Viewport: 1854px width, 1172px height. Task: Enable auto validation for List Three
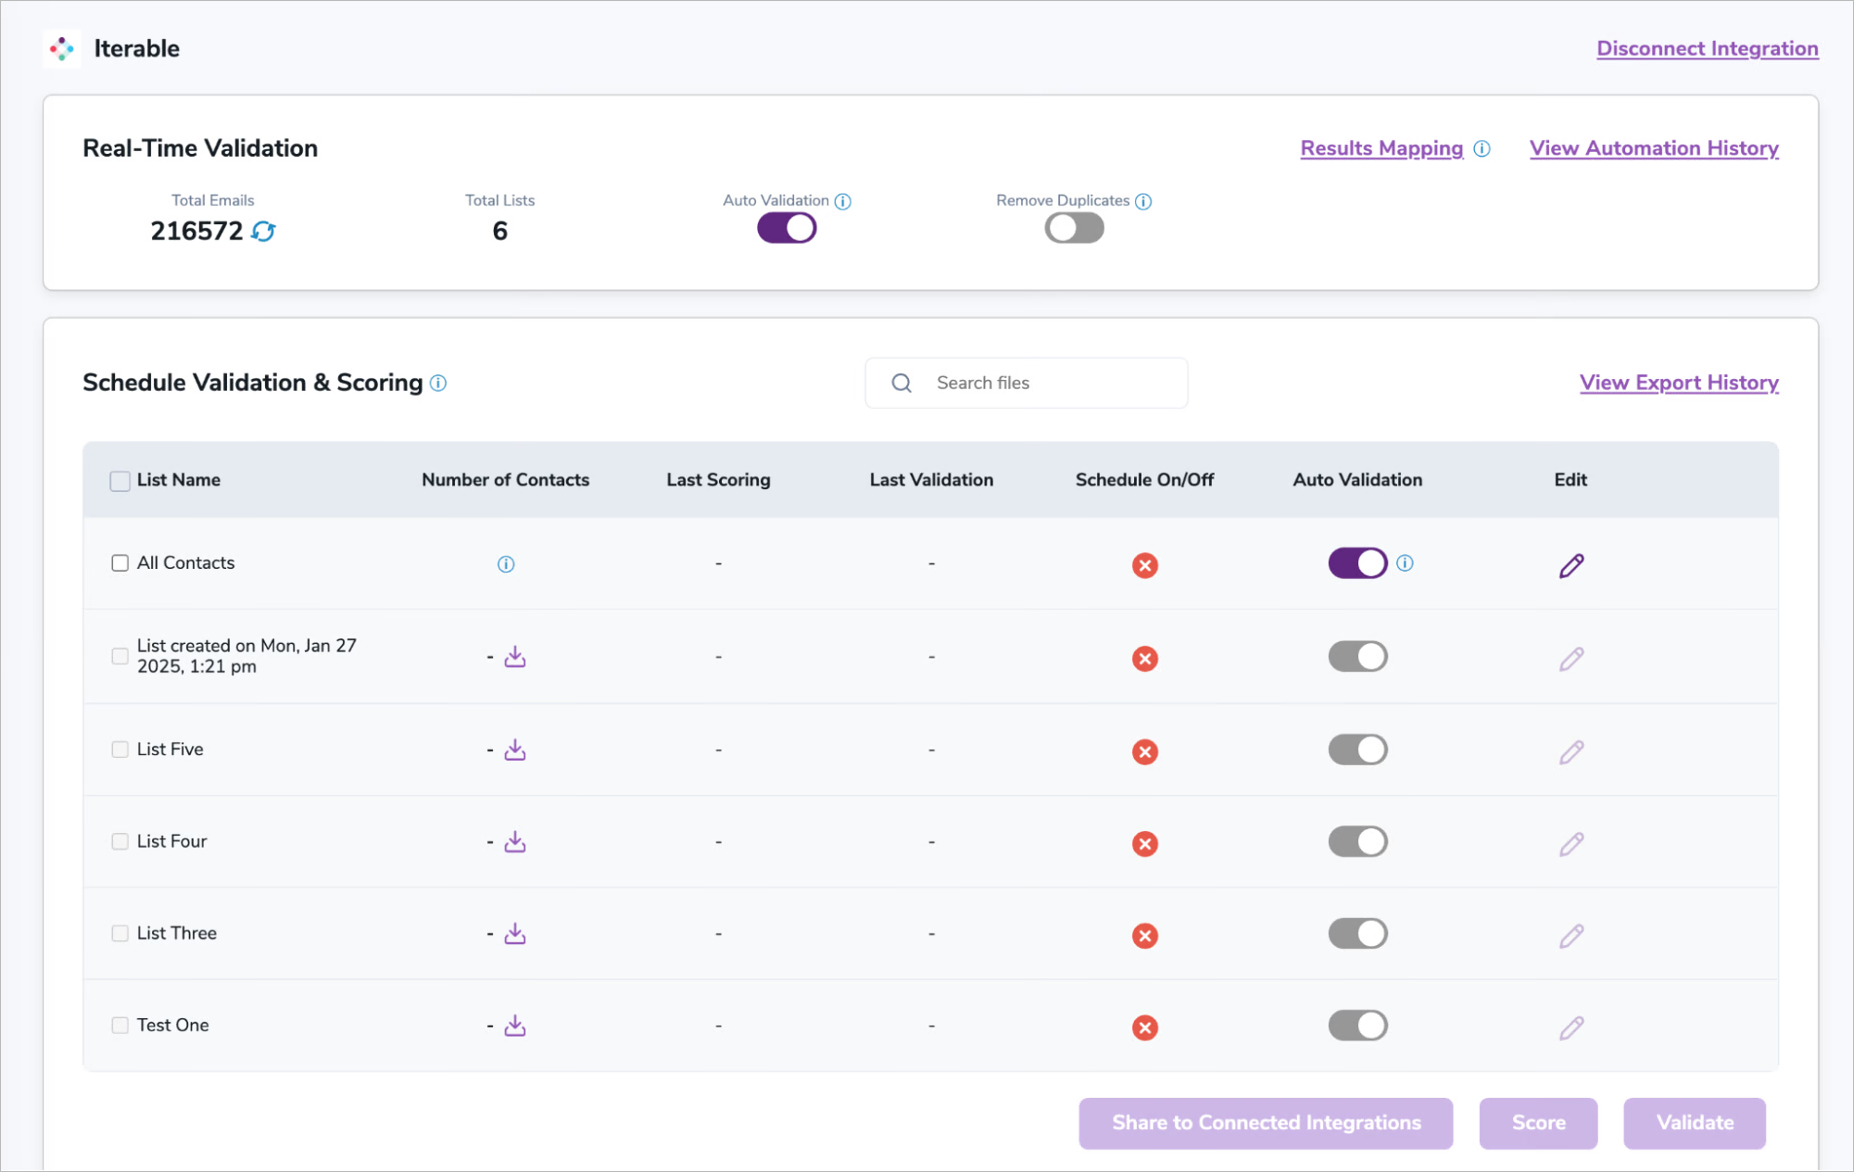pos(1357,934)
